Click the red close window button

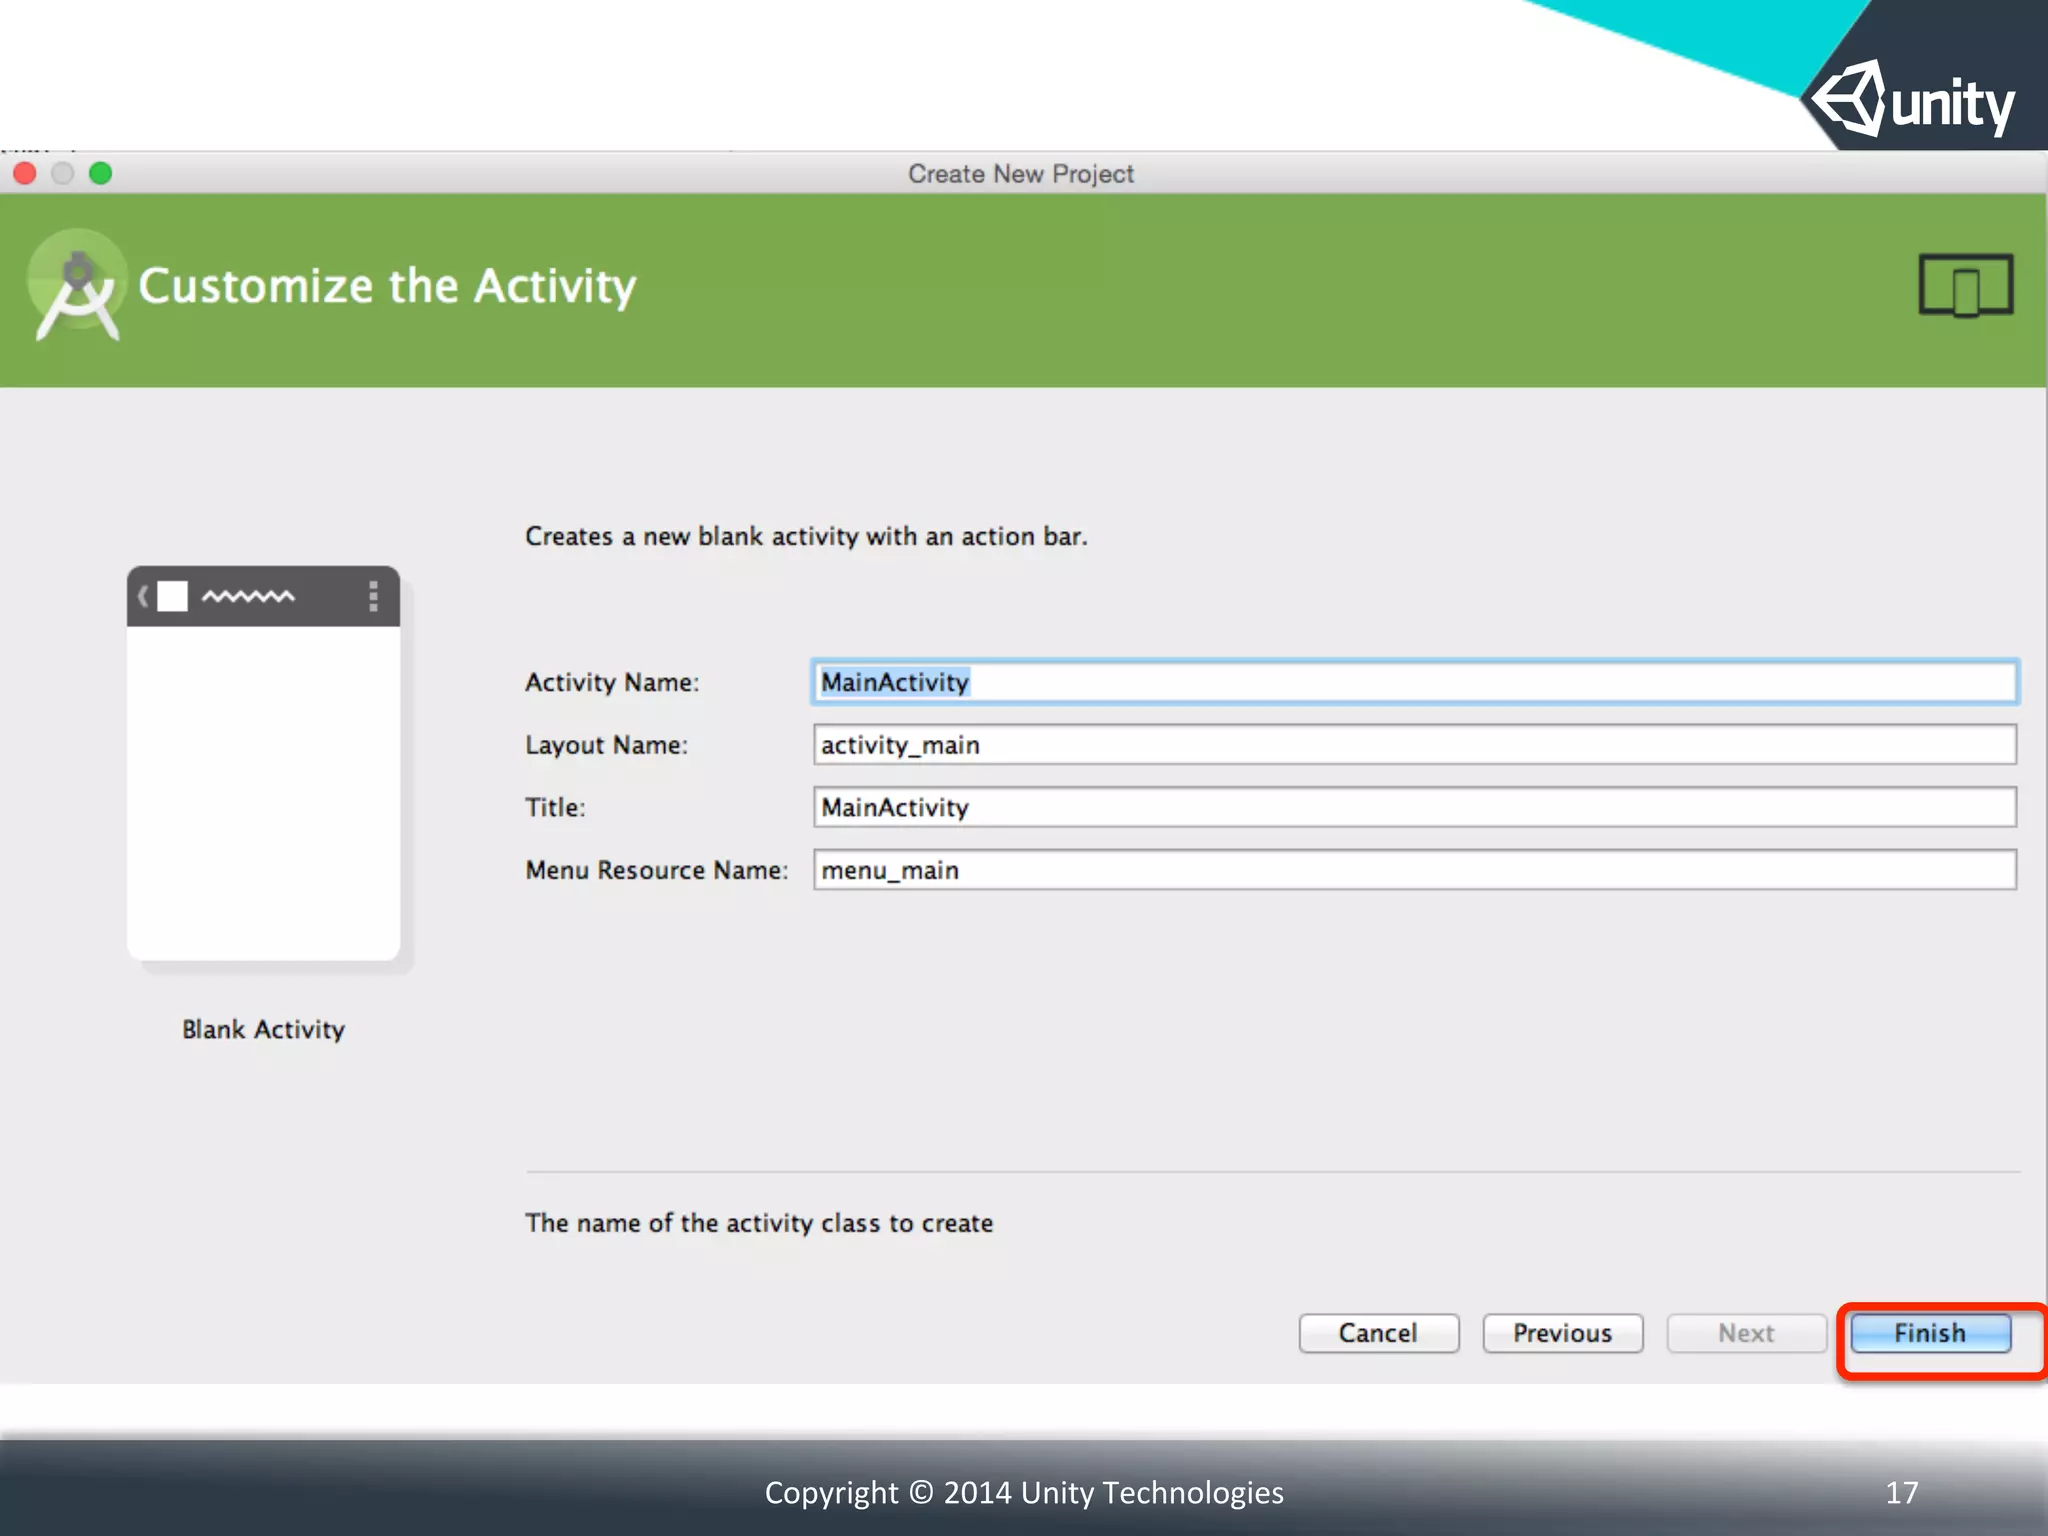pos(25,174)
